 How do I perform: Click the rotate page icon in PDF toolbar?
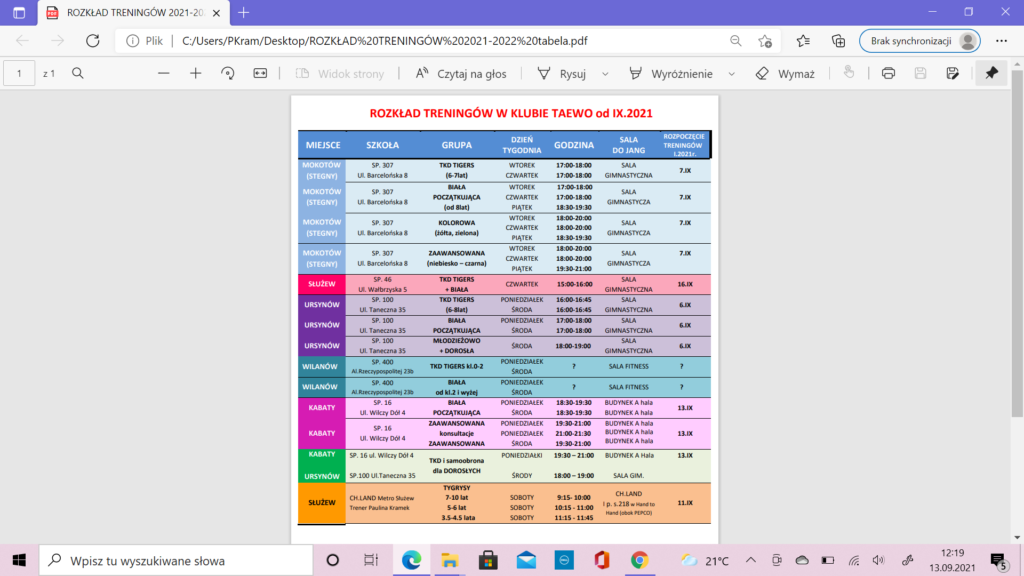[228, 73]
